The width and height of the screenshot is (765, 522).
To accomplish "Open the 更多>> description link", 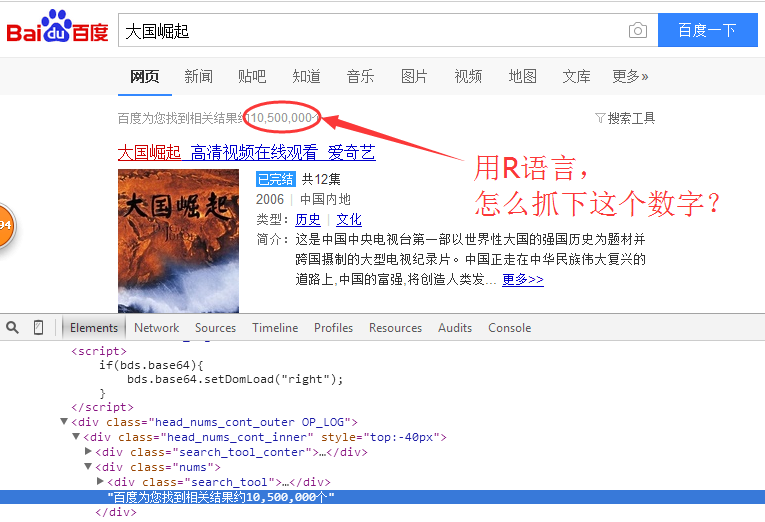I will (x=523, y=279).
